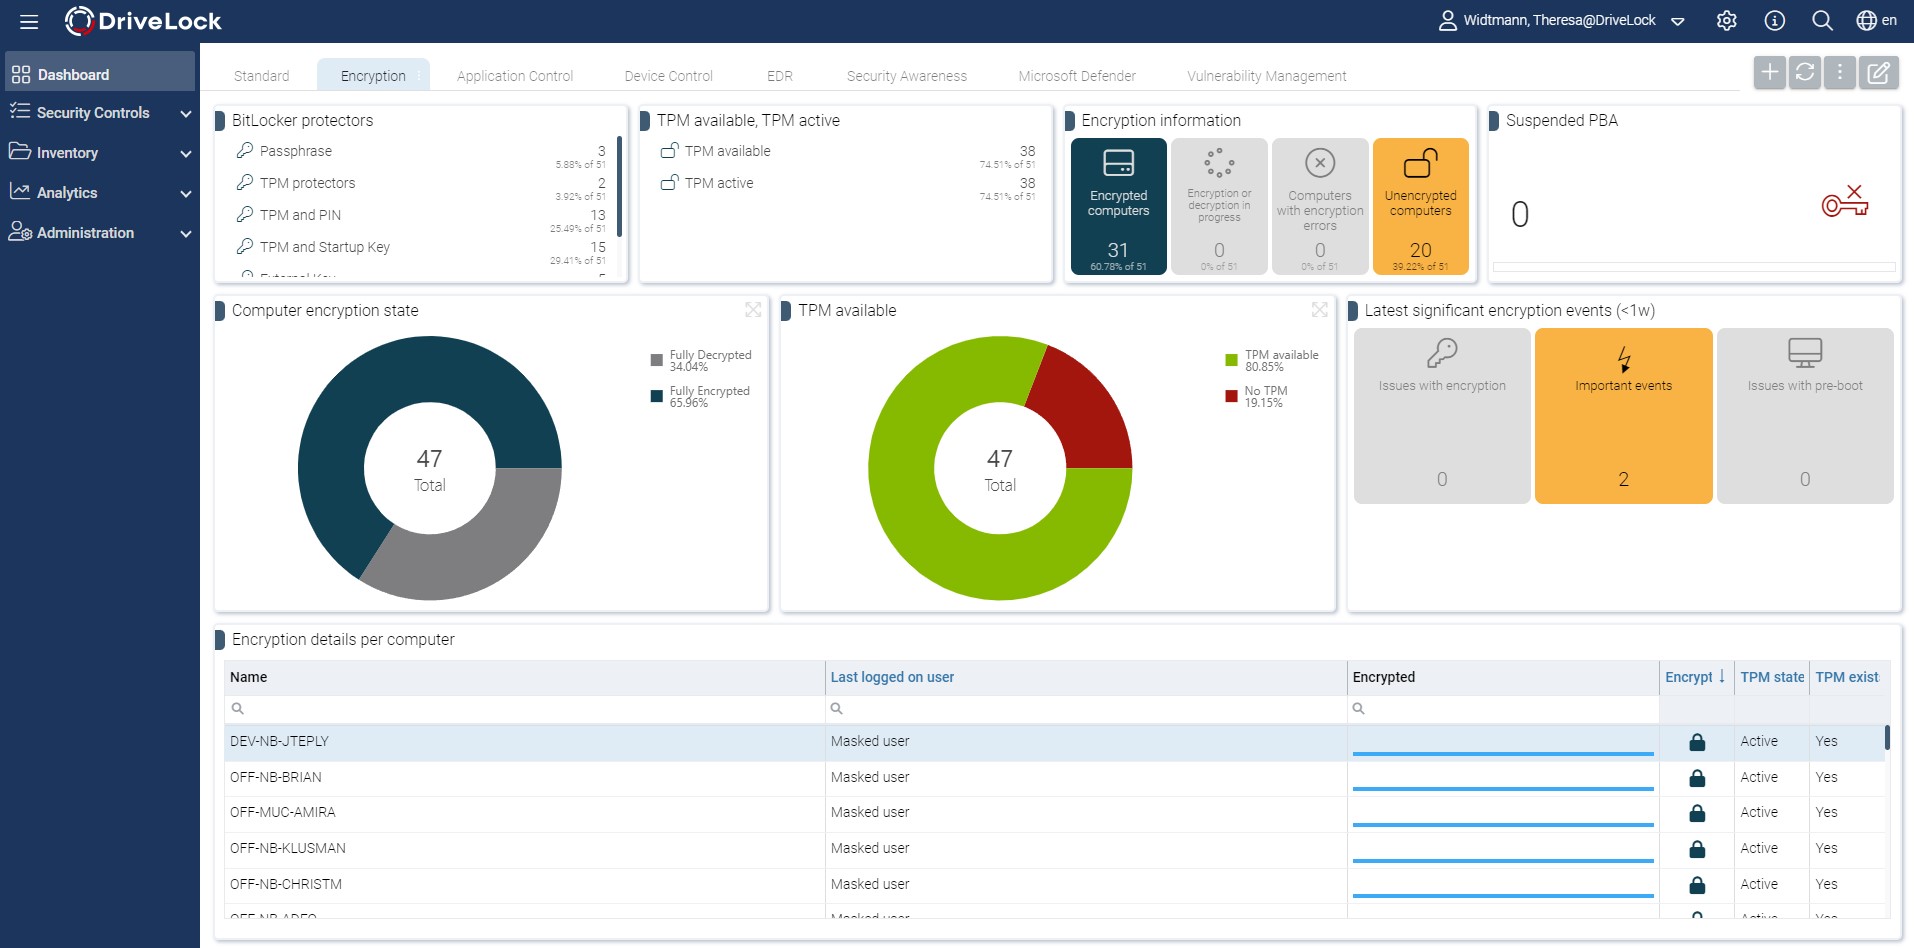The width and height of the screenshot is (1914, 948).
Task: Expand the Security Controls menu
Action: 185,114
